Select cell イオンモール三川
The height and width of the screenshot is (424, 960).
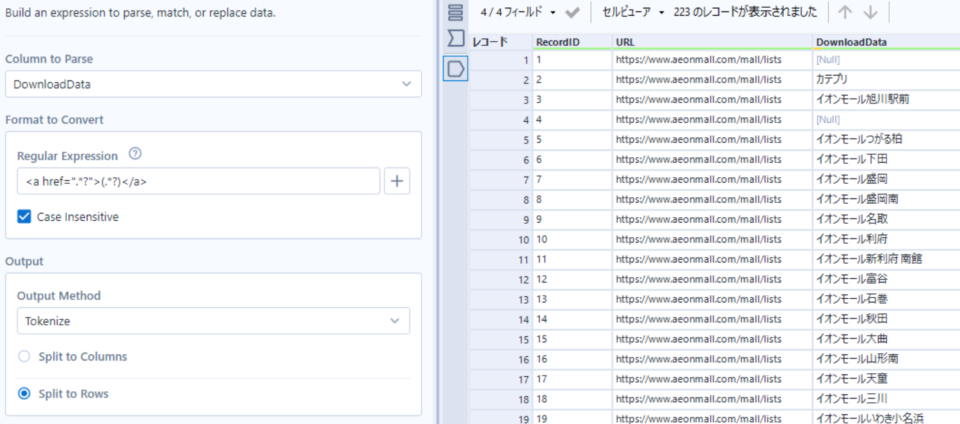[886, 398]
